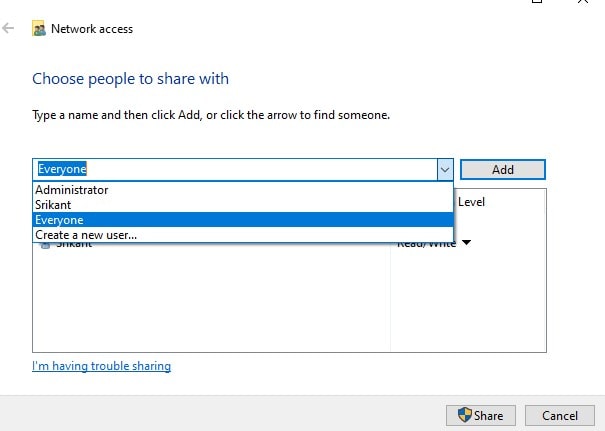Click the Choose people to share with heading

(130, 79)
